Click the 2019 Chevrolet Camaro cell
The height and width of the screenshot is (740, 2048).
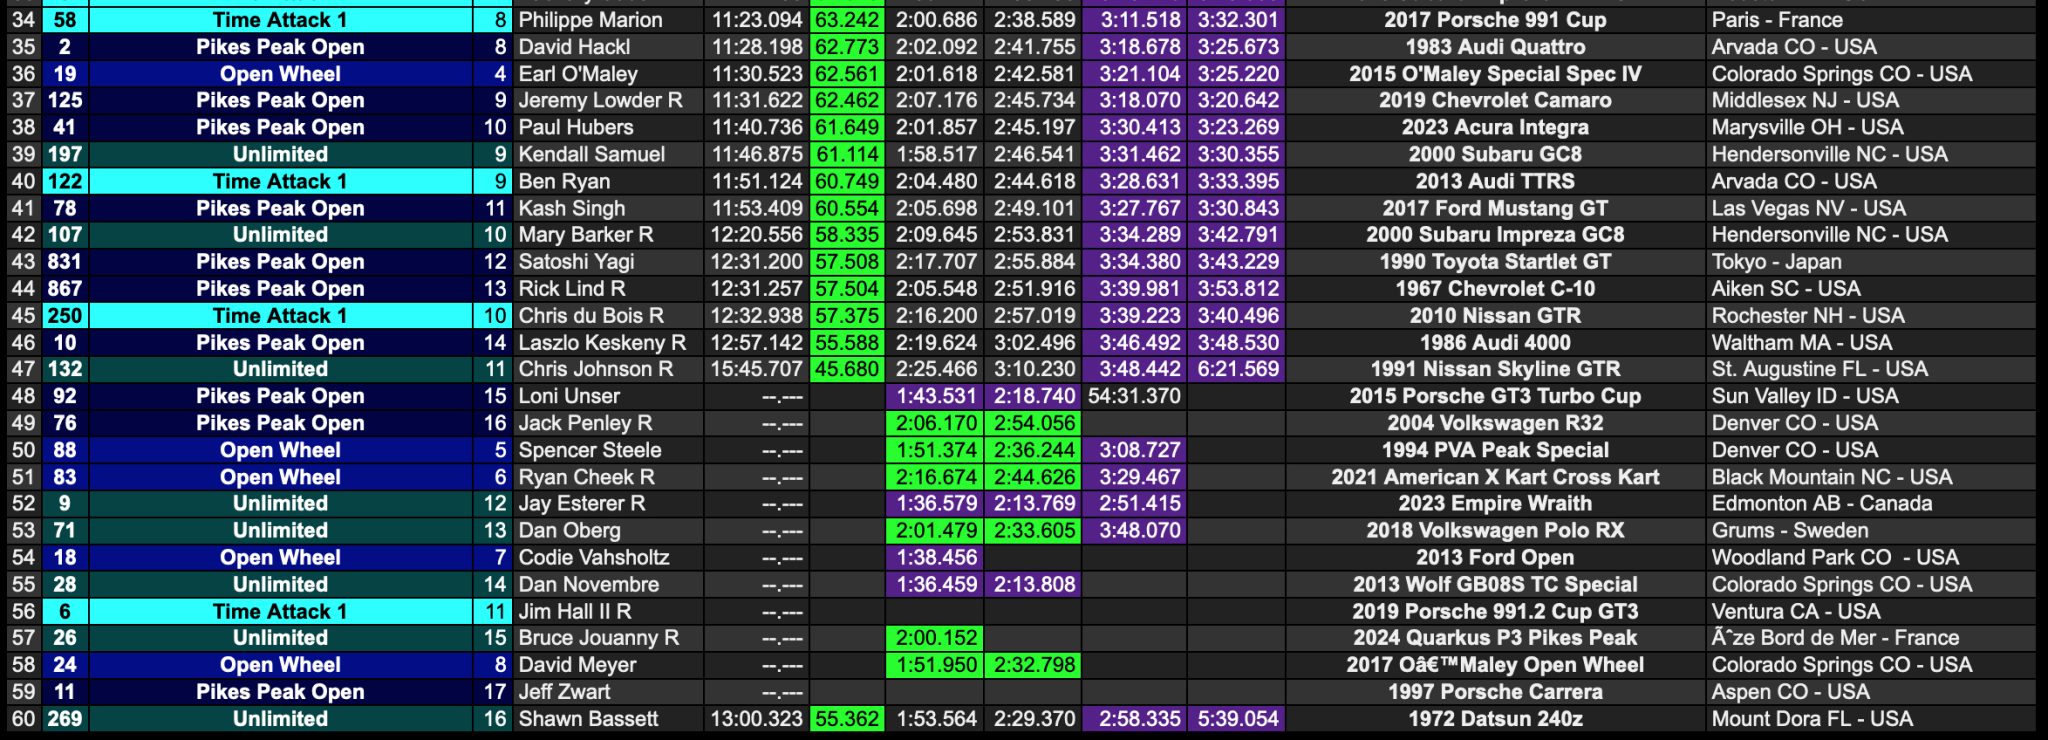pyautogui.click(x=1495, y=100)
